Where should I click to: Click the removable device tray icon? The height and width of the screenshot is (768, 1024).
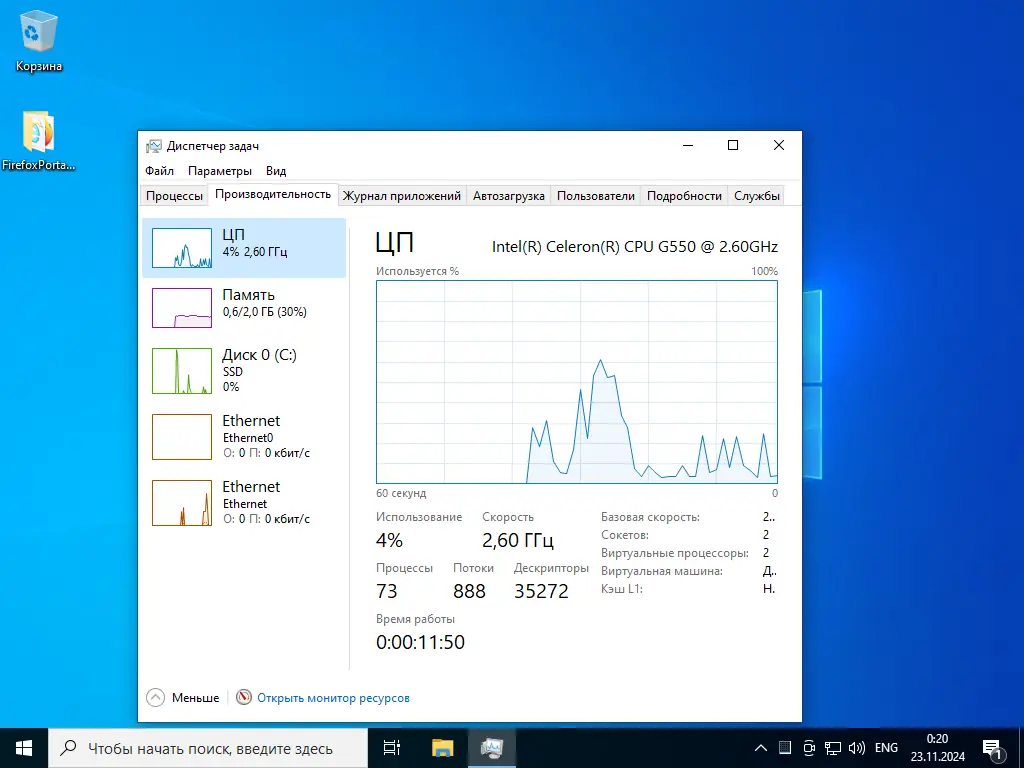(x=809, y=748)
